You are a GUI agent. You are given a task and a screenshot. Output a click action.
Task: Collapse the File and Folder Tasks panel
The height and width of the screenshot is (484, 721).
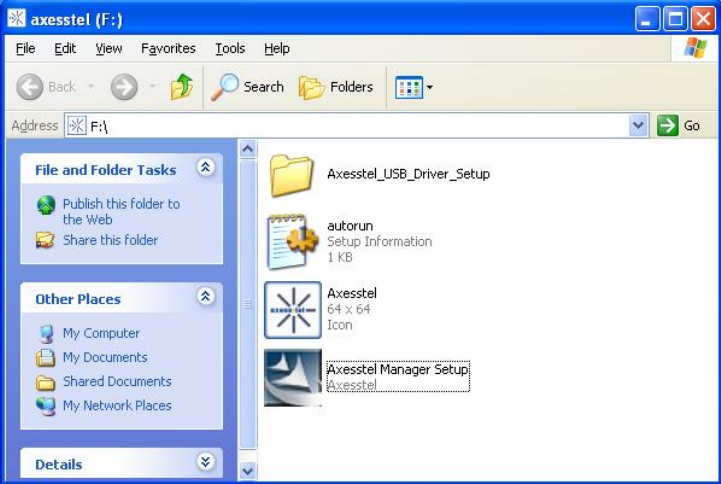(x=205, y=167)
